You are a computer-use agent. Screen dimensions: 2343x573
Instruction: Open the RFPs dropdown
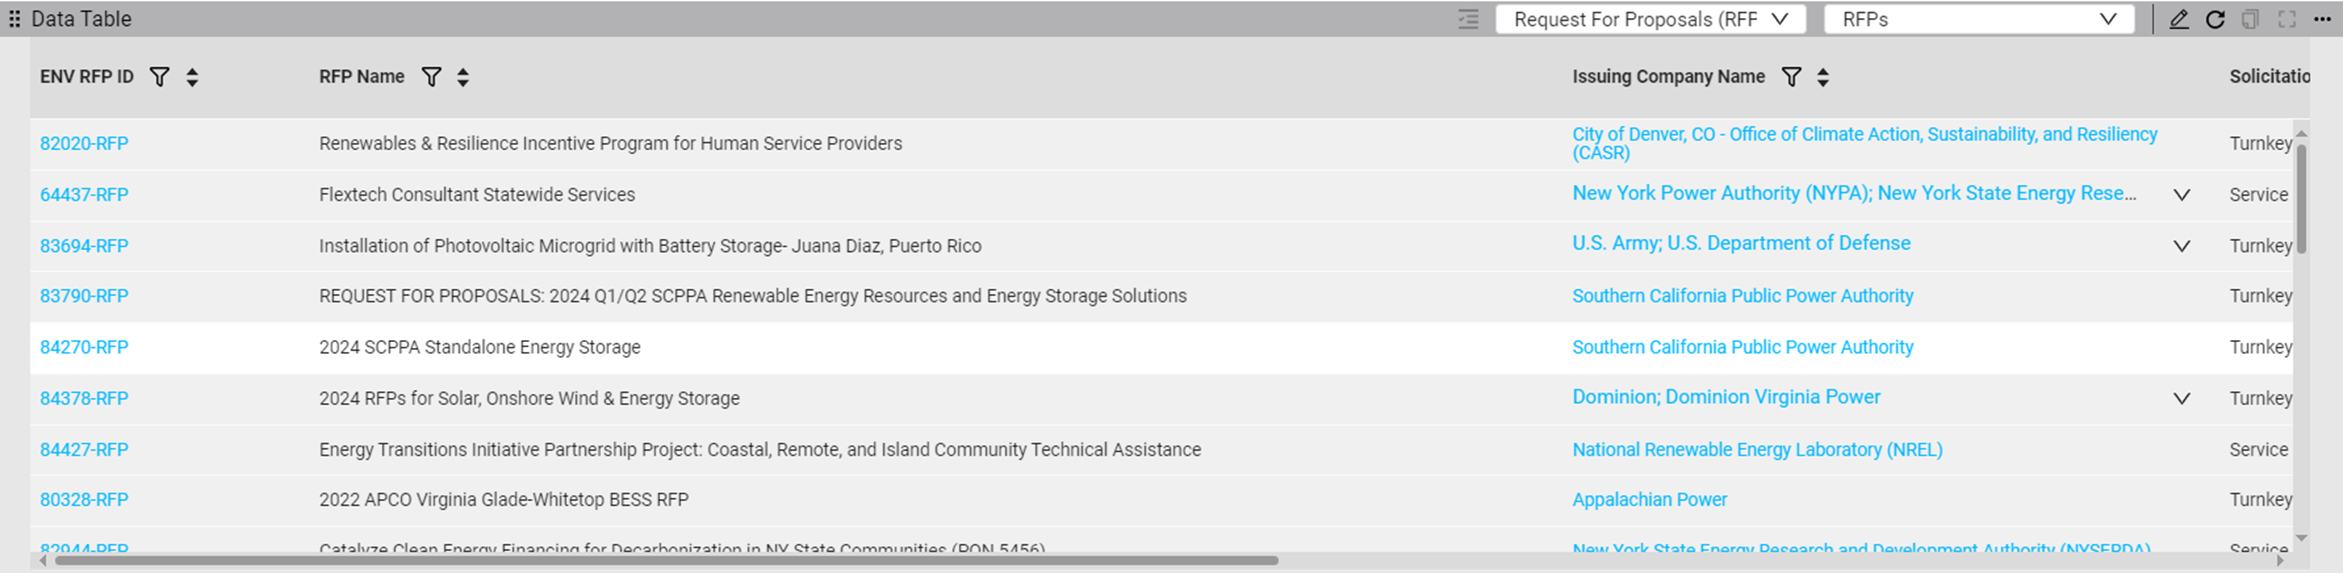tap(1978, 20)
